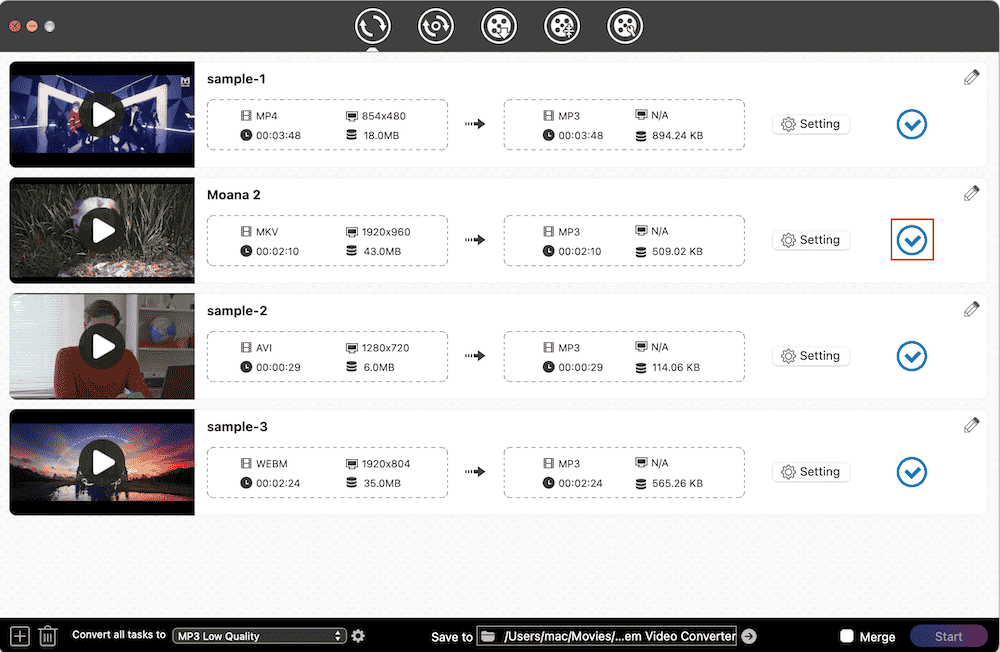Edit Moana 2 with the pencil icon
The image size is (1000, 652).
click(971, 193)
